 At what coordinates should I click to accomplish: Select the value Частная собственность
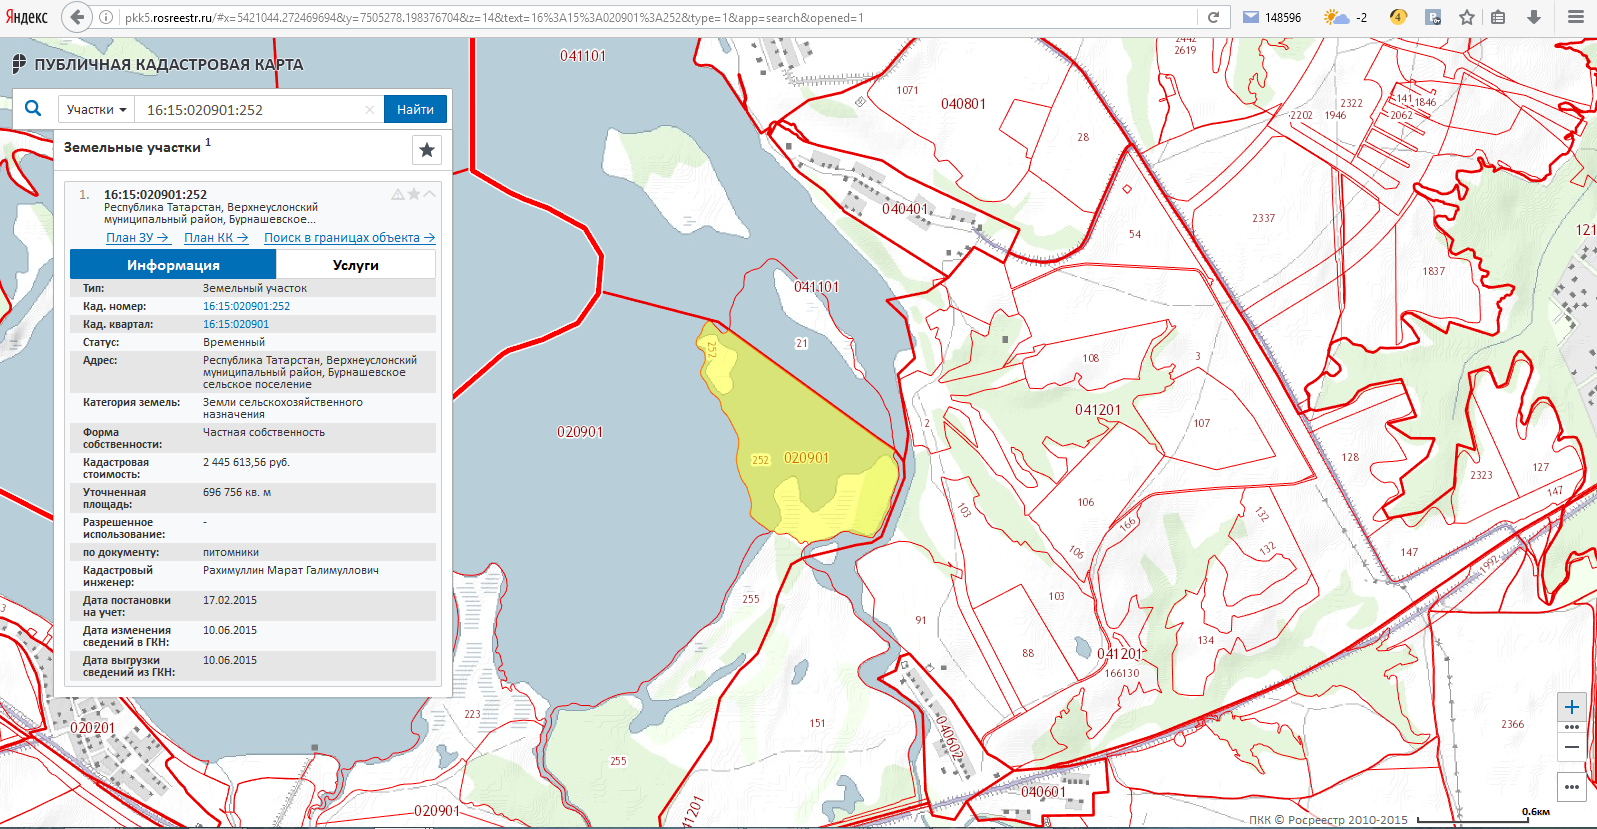coord(264,432)
